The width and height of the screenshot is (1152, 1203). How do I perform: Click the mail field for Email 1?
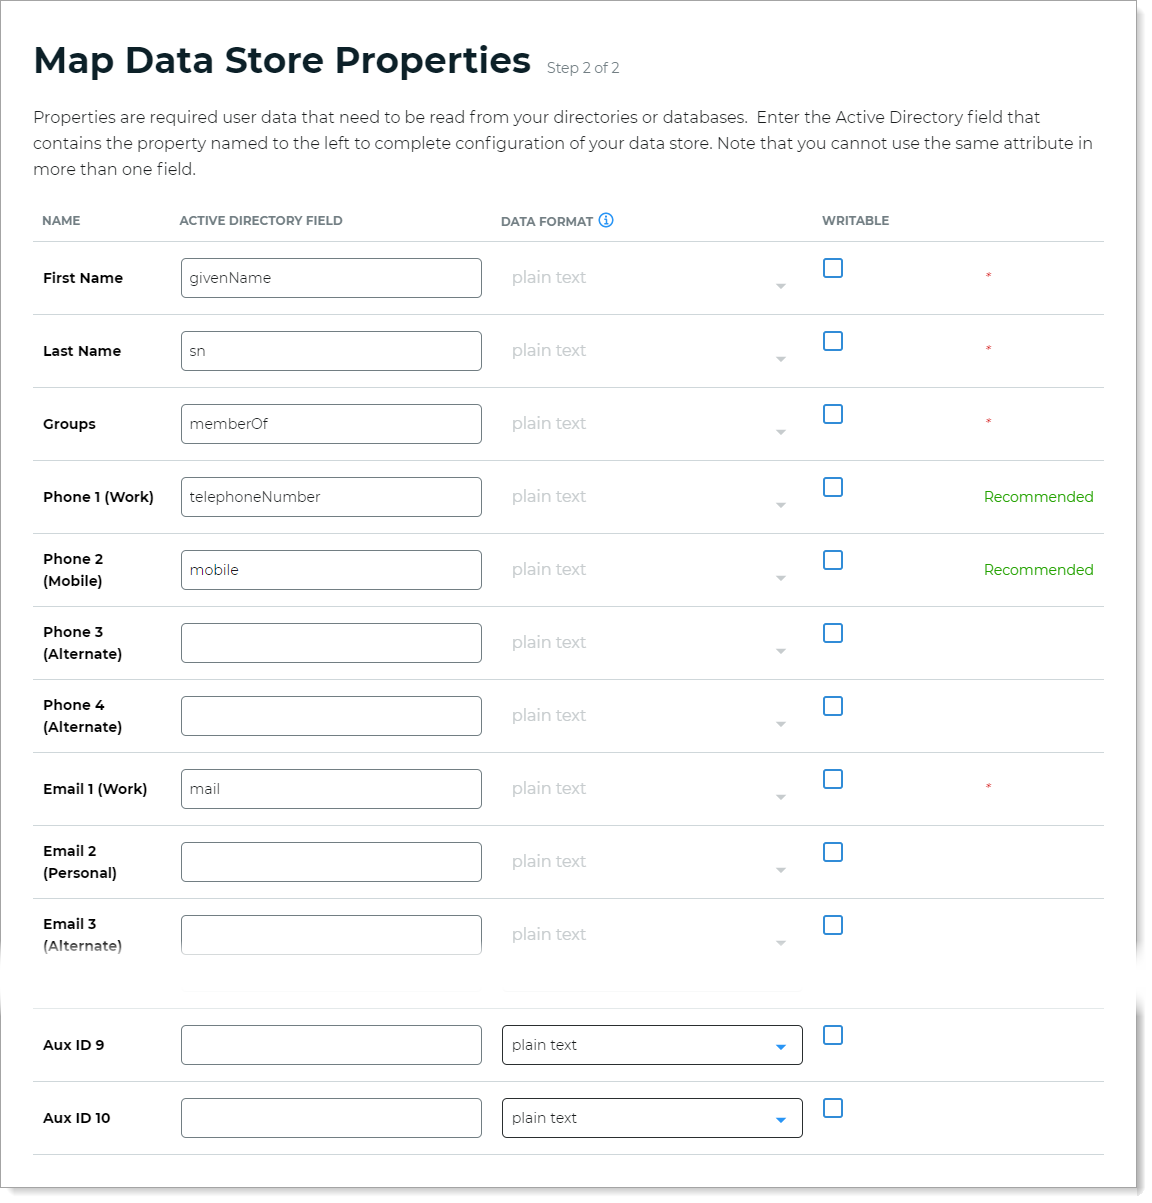pos(331,789)
